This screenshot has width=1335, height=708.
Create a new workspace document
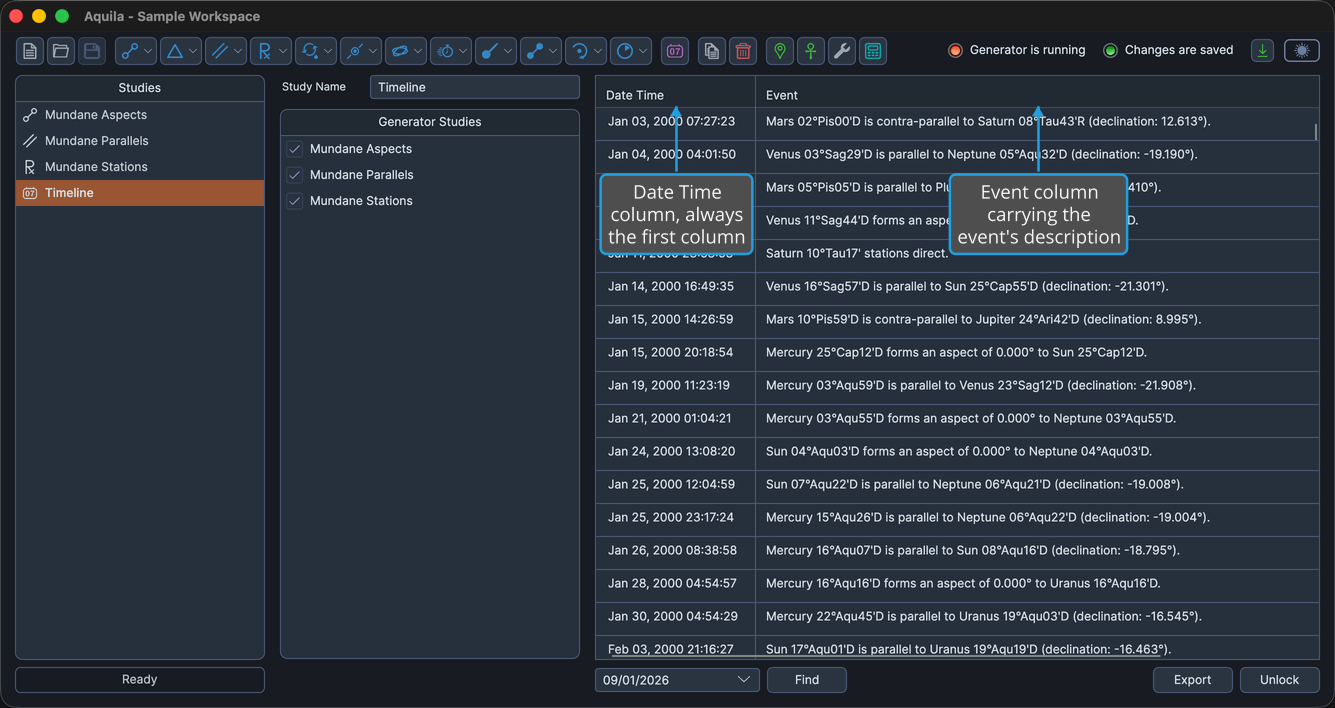(x=30, y=51)
